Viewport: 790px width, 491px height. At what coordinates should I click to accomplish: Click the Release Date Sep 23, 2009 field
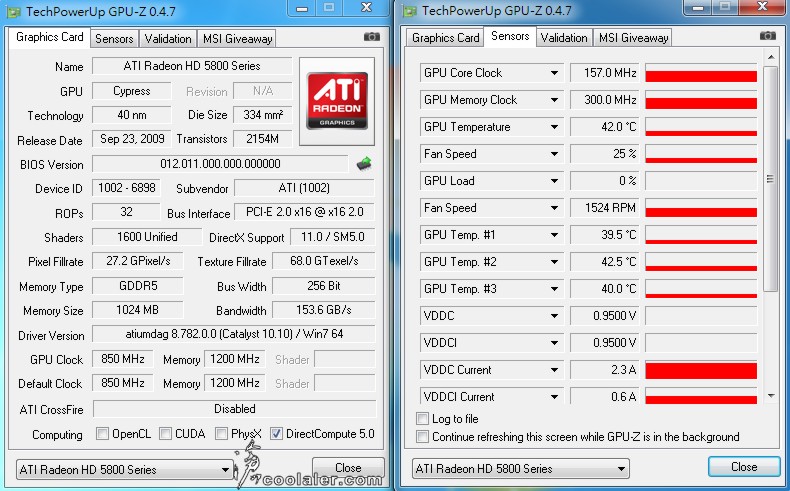pyautogui.click(x=132, y=139)
